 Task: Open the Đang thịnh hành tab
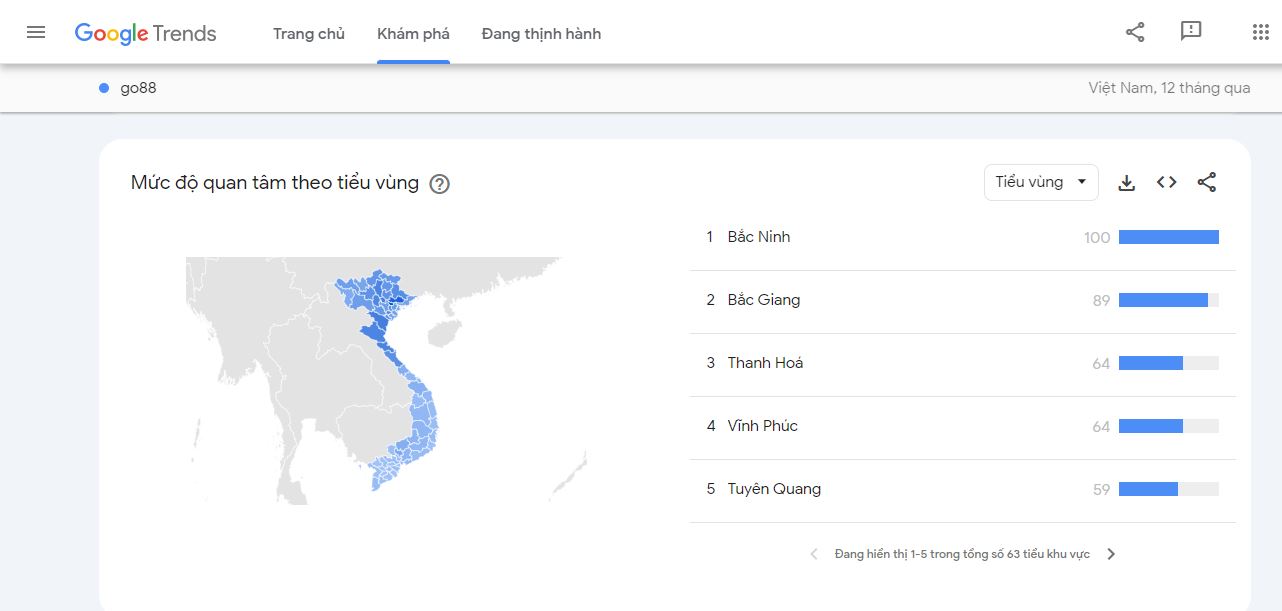point(541,34)
